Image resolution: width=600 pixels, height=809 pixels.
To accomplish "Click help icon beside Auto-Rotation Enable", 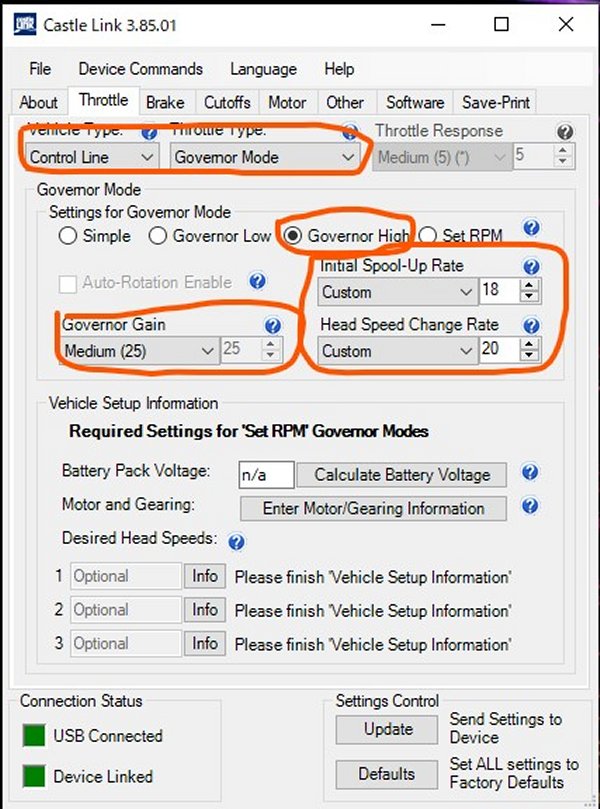I will 257,282.
